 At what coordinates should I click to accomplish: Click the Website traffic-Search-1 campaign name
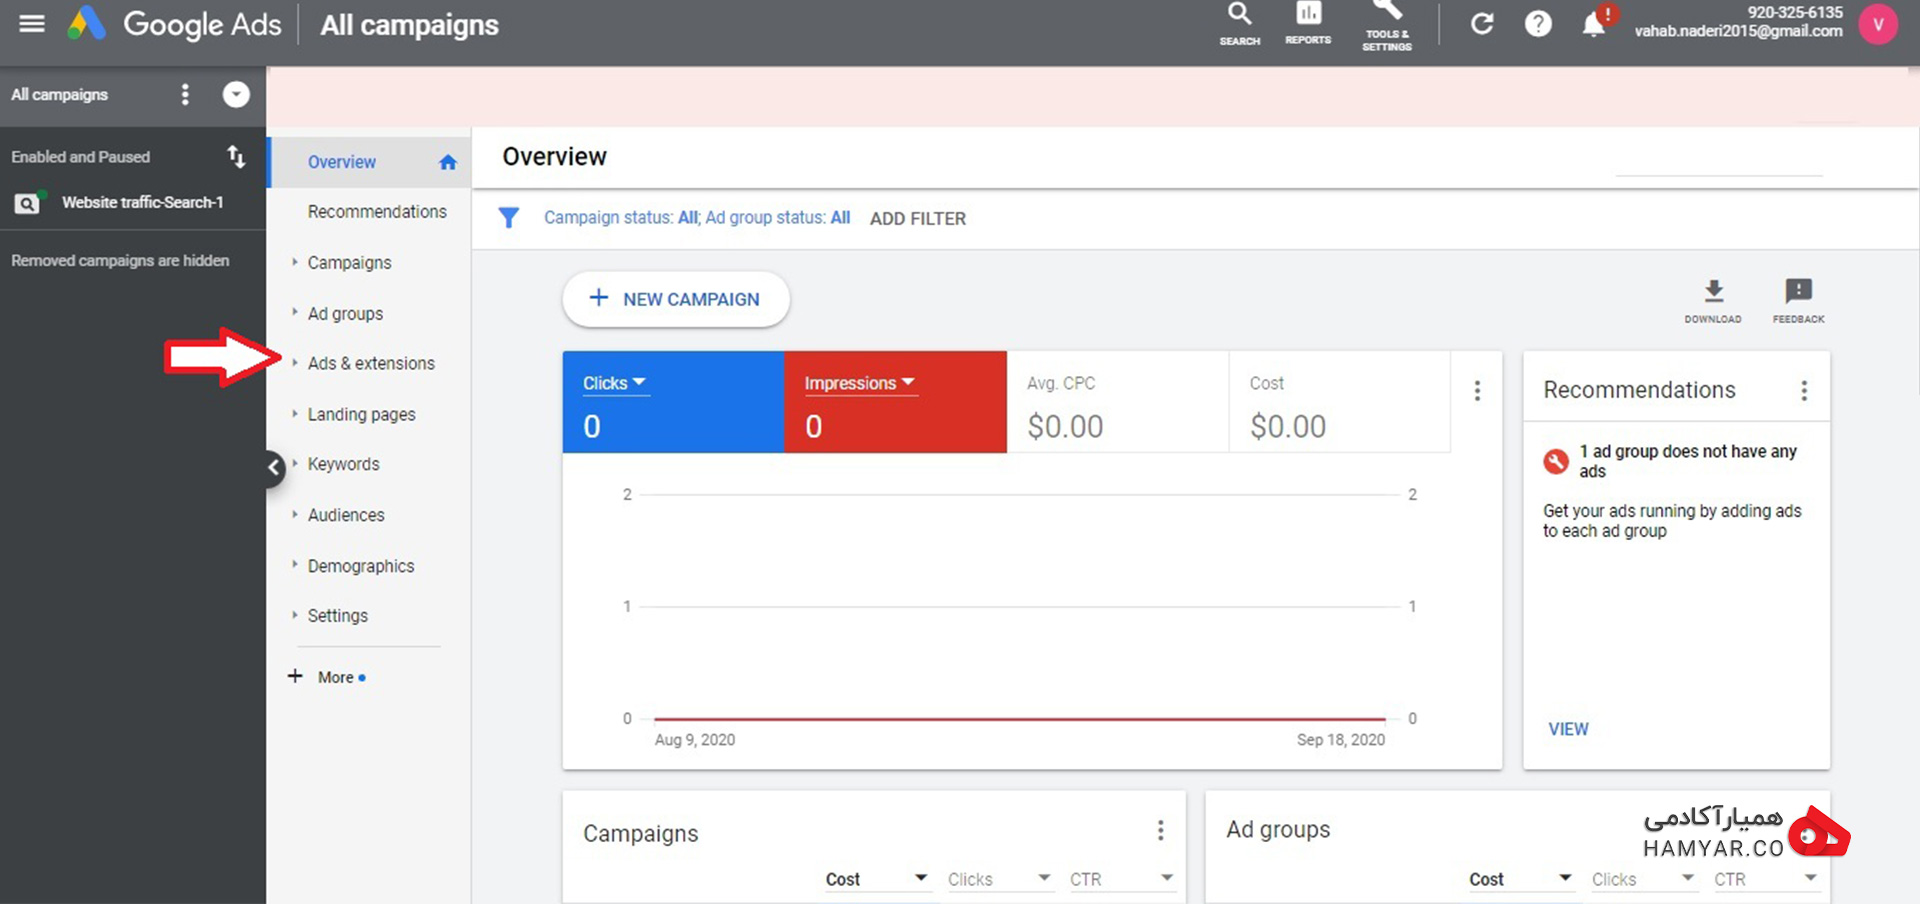(142, 203)
